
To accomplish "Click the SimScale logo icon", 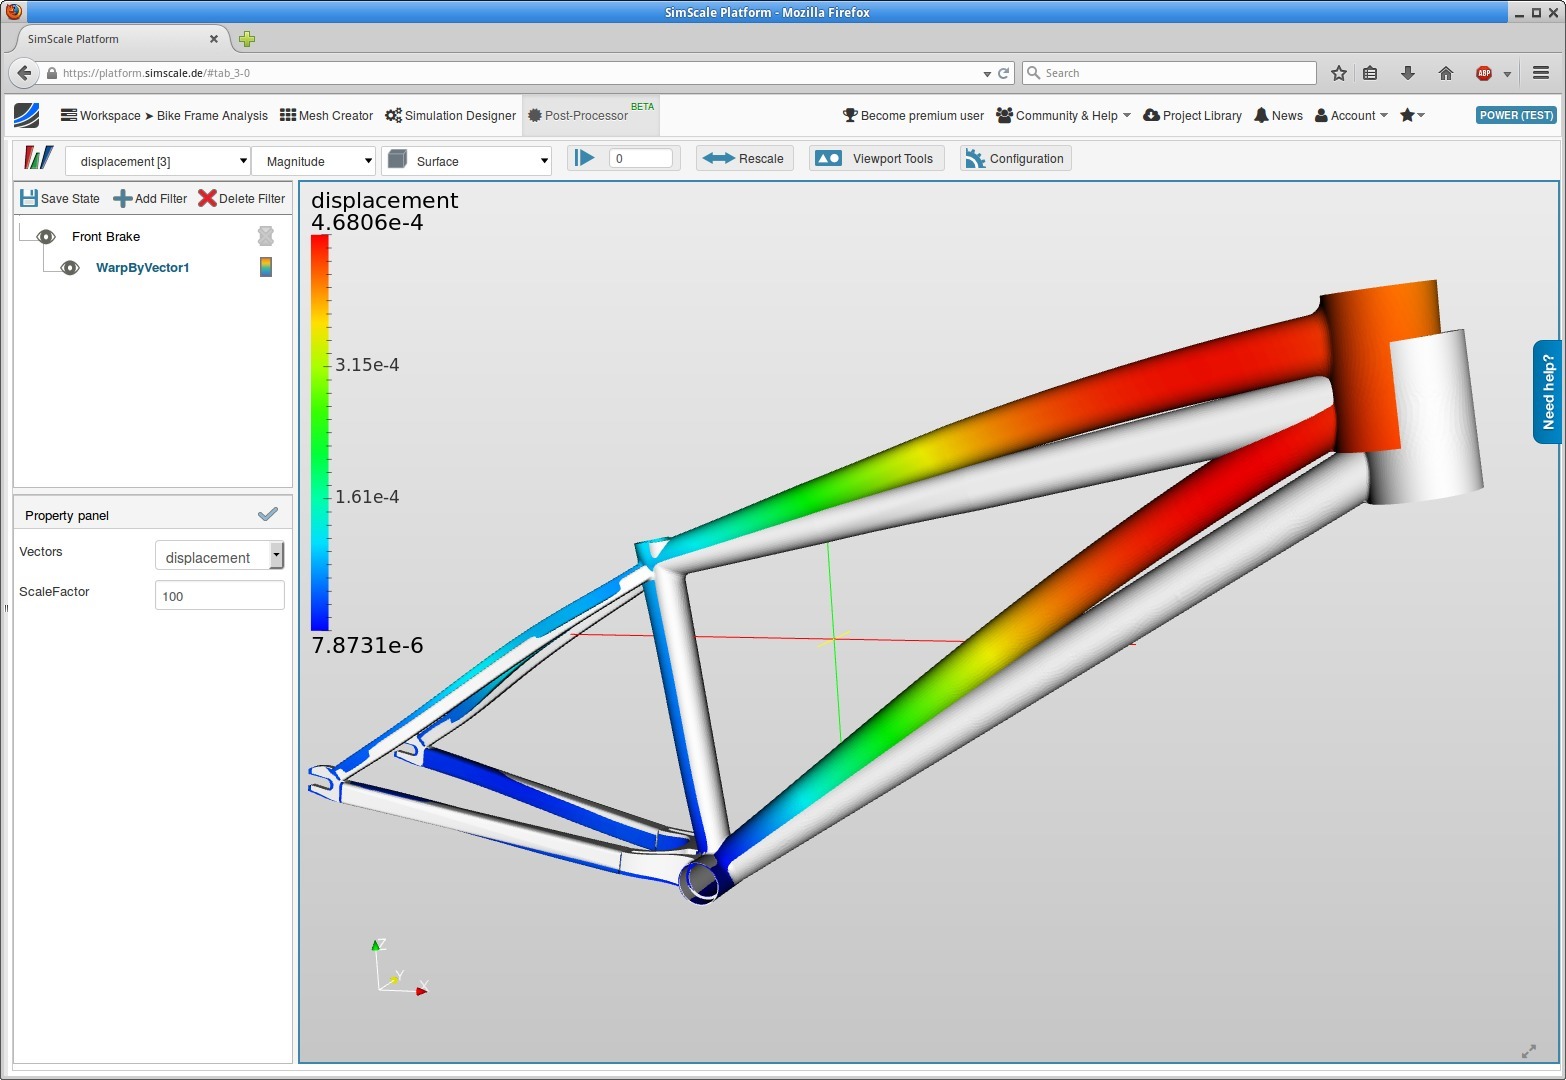I will click(27, 115).
